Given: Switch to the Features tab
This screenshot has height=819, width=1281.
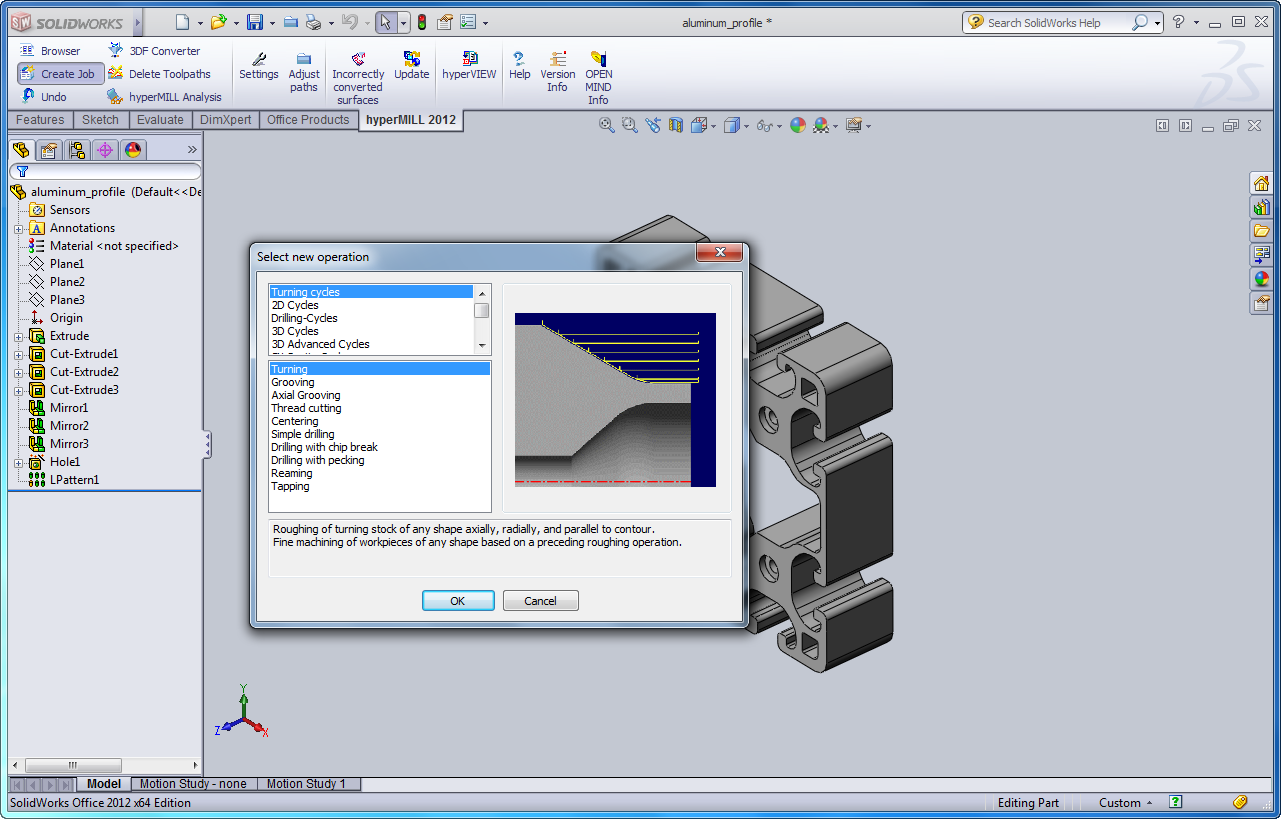Looking at the screenshot, I should [40, 120].
